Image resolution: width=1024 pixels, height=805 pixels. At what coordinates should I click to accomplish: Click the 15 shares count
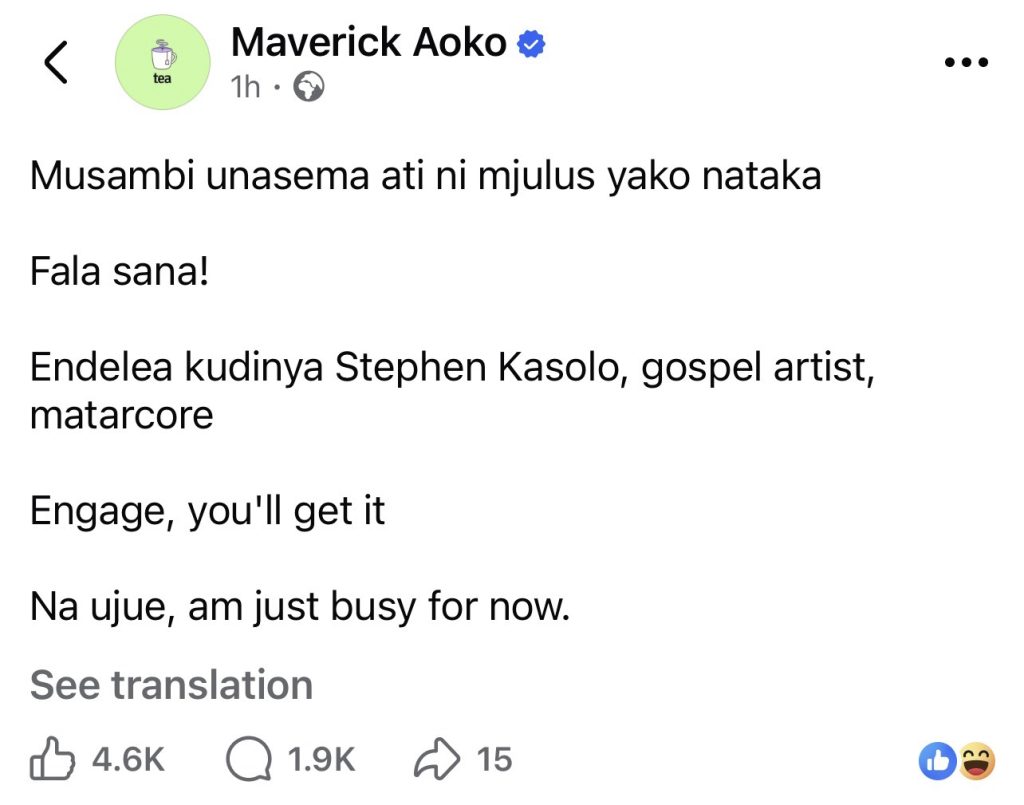tap(494, 760)
